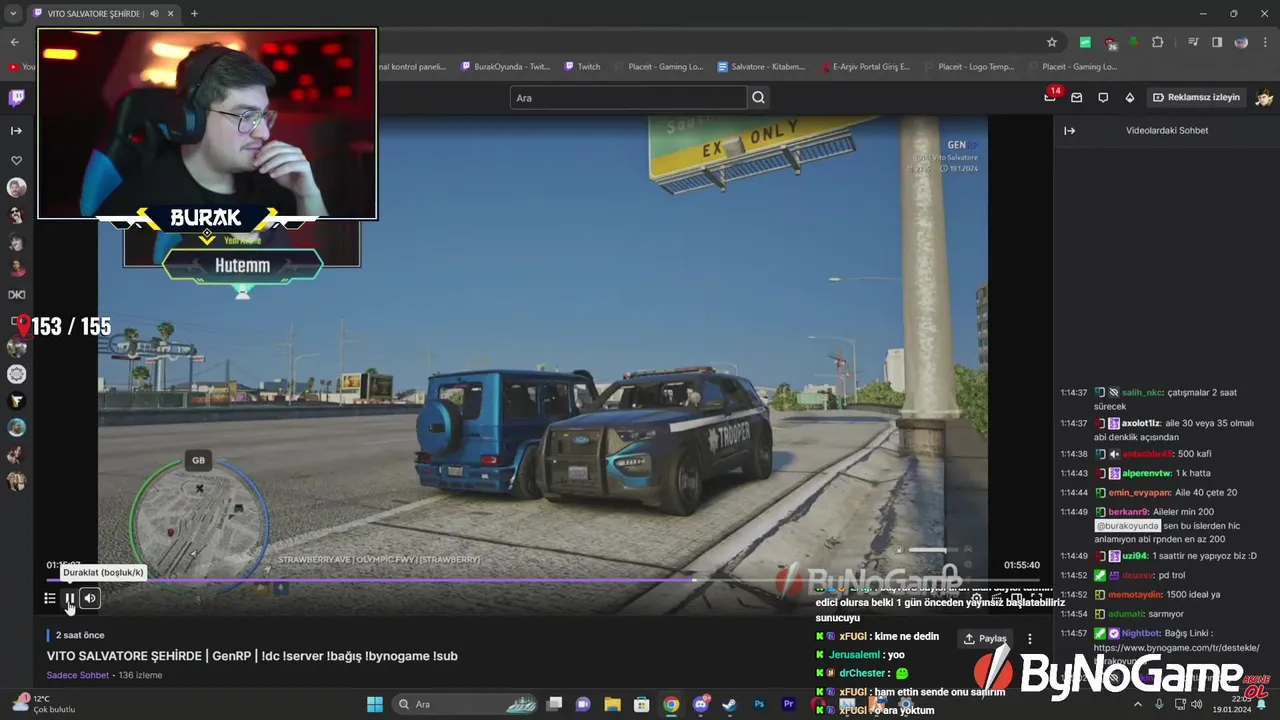Click the memotaydin username in chat
Screen dimensions: 1280x720
(x=1136, y=594)
